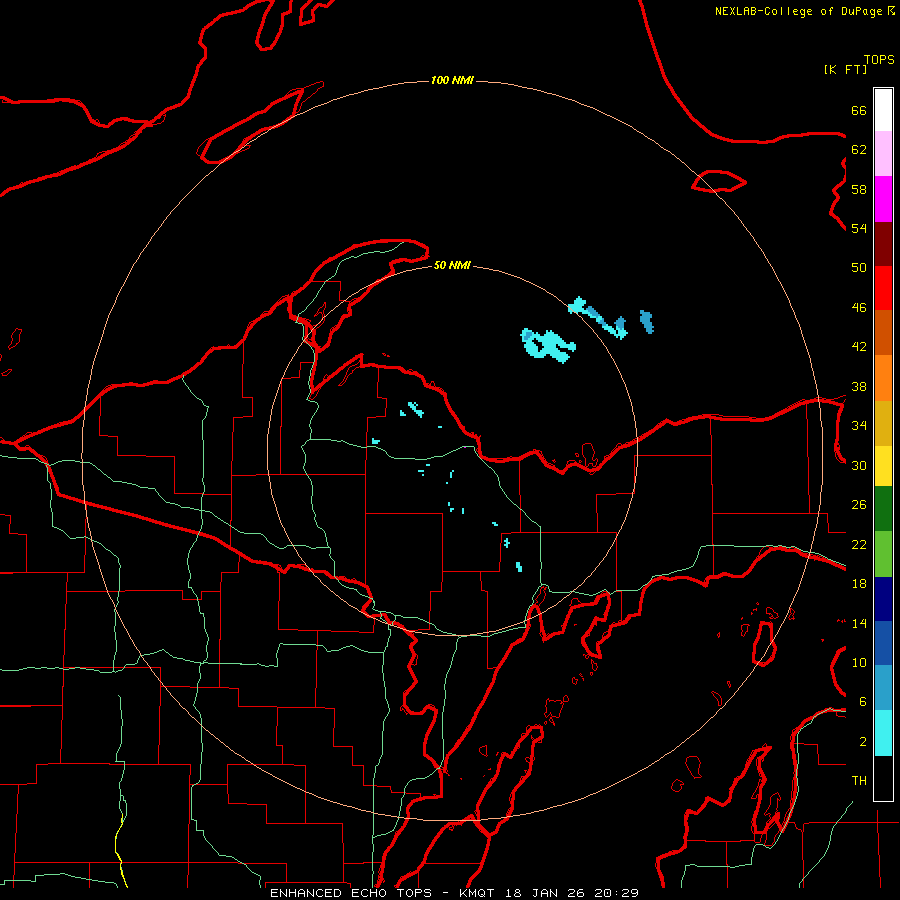Click the orange band near 38 kft

click(x=883, y=378)
